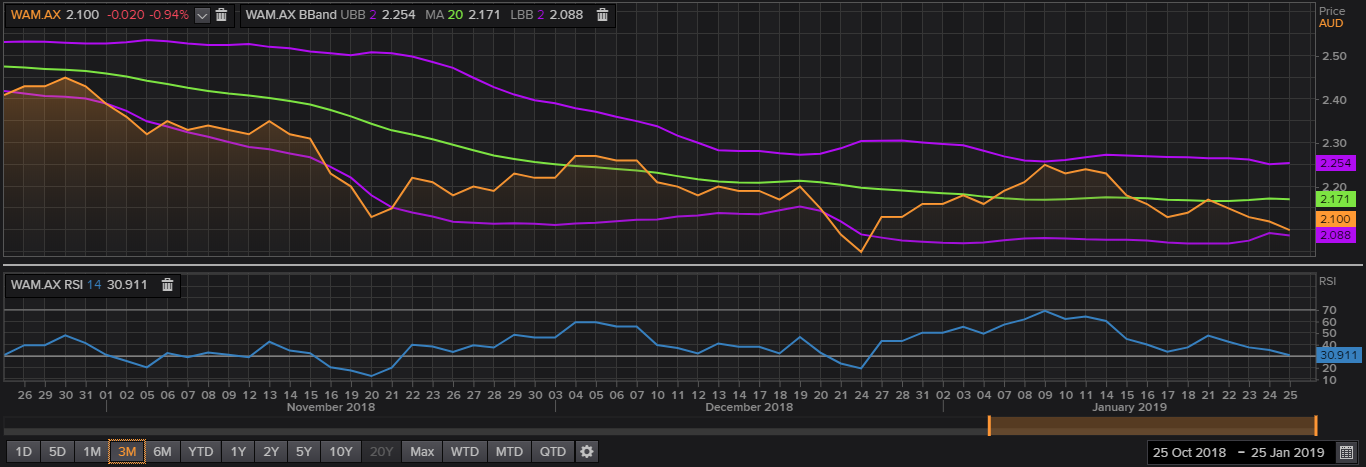Choose the 1Y range button

(238, 452)
